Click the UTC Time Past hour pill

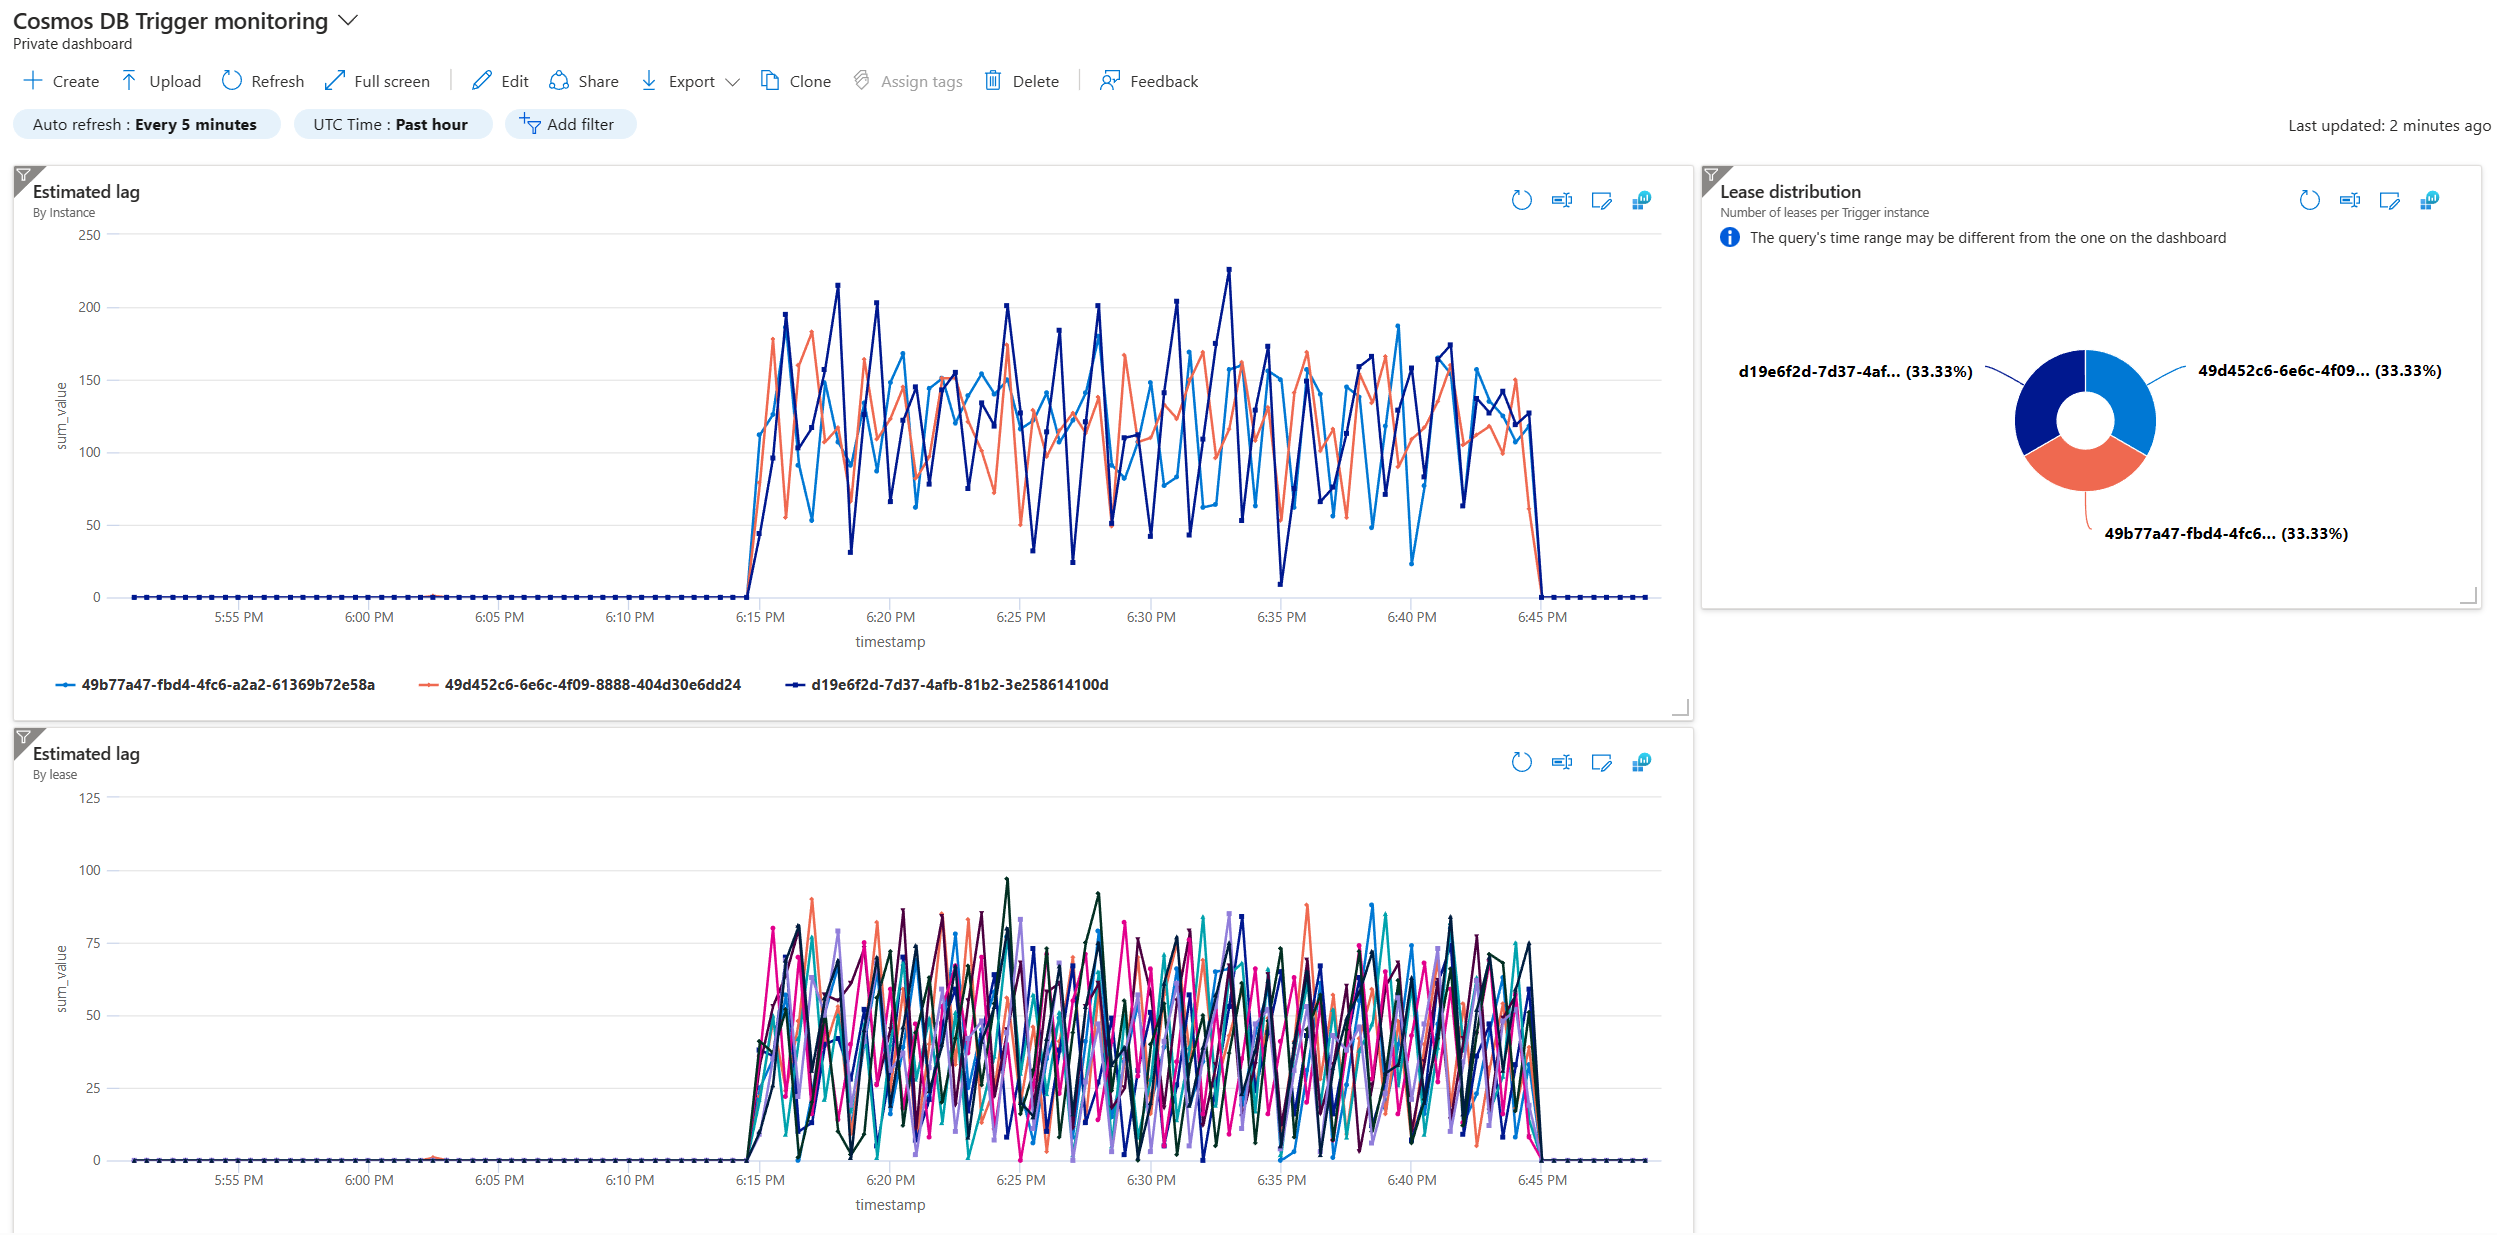click(391, 124)
